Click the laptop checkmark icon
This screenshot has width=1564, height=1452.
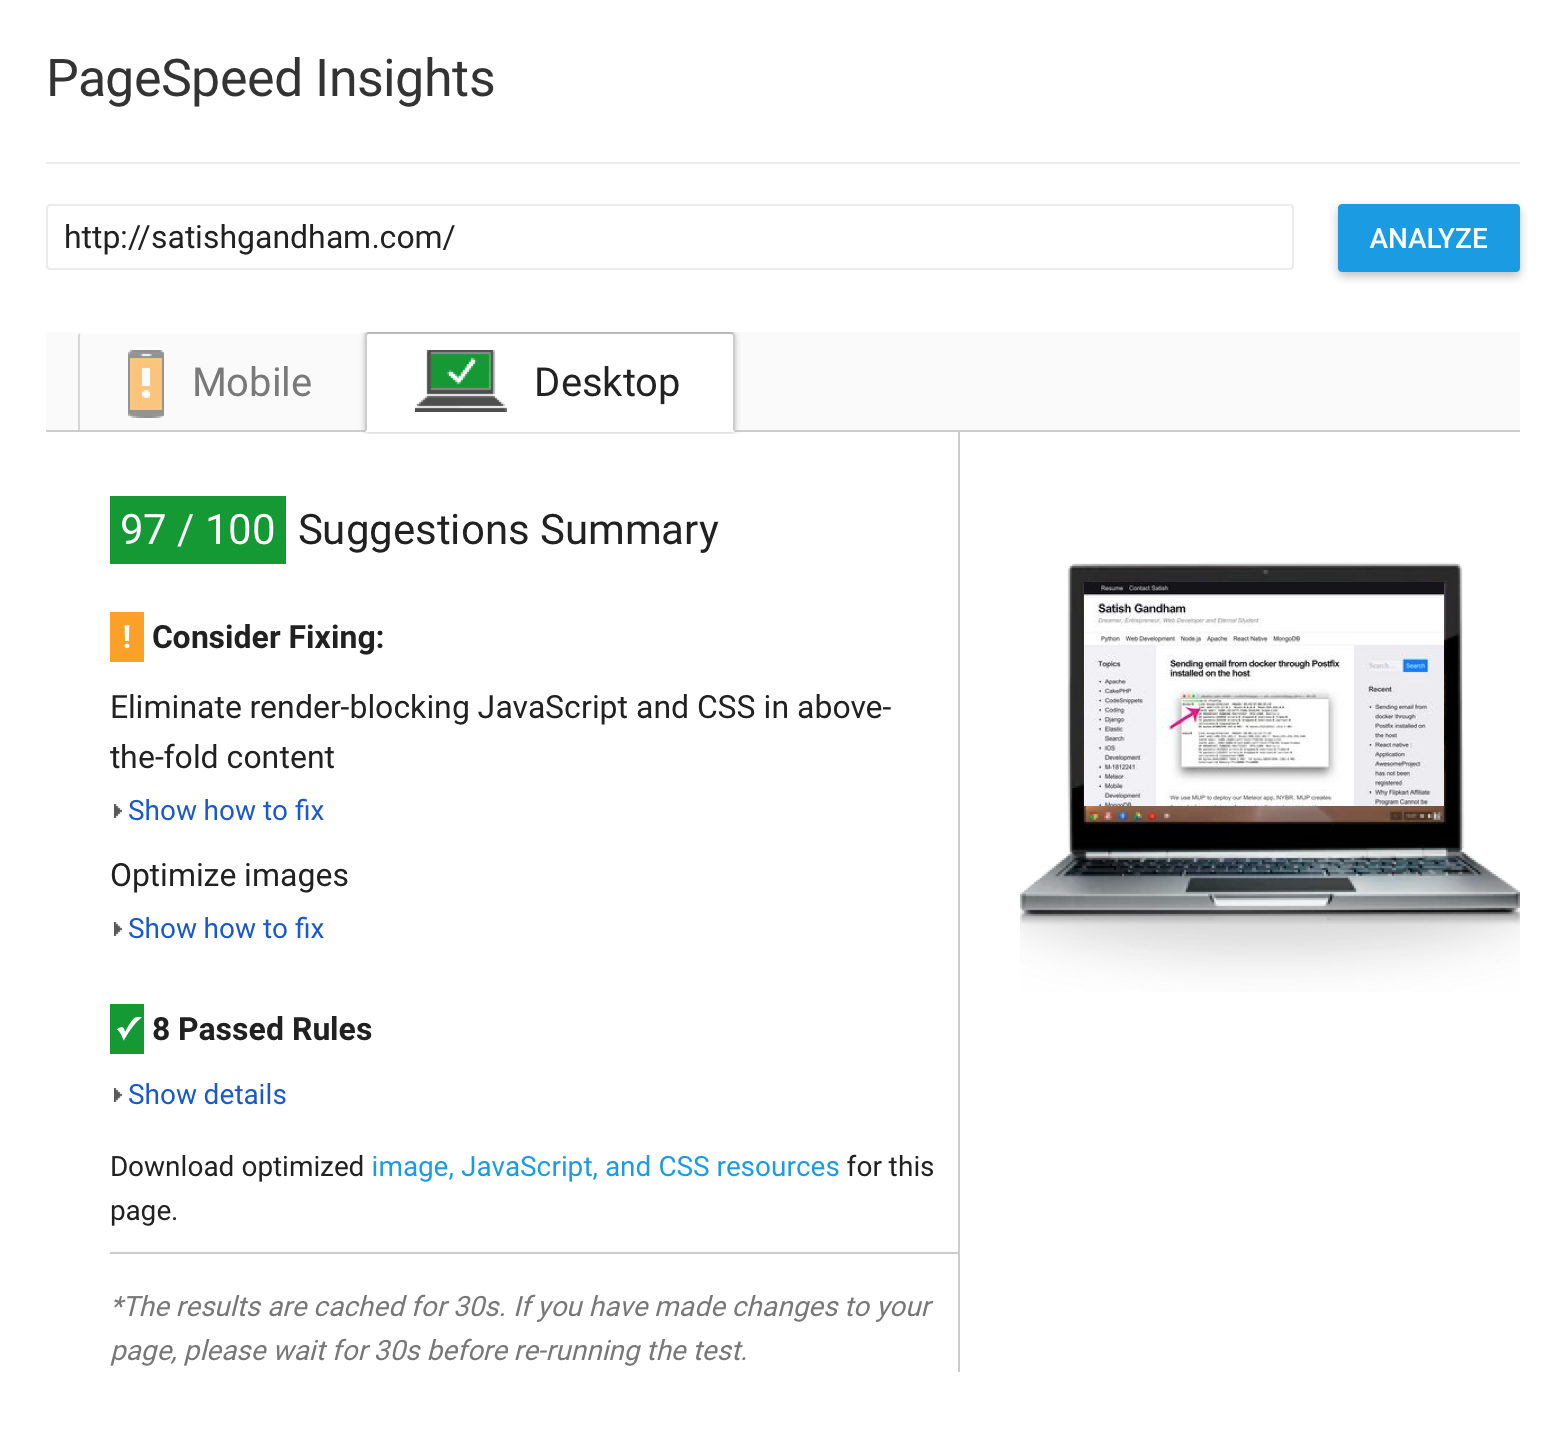click(460, 381)
